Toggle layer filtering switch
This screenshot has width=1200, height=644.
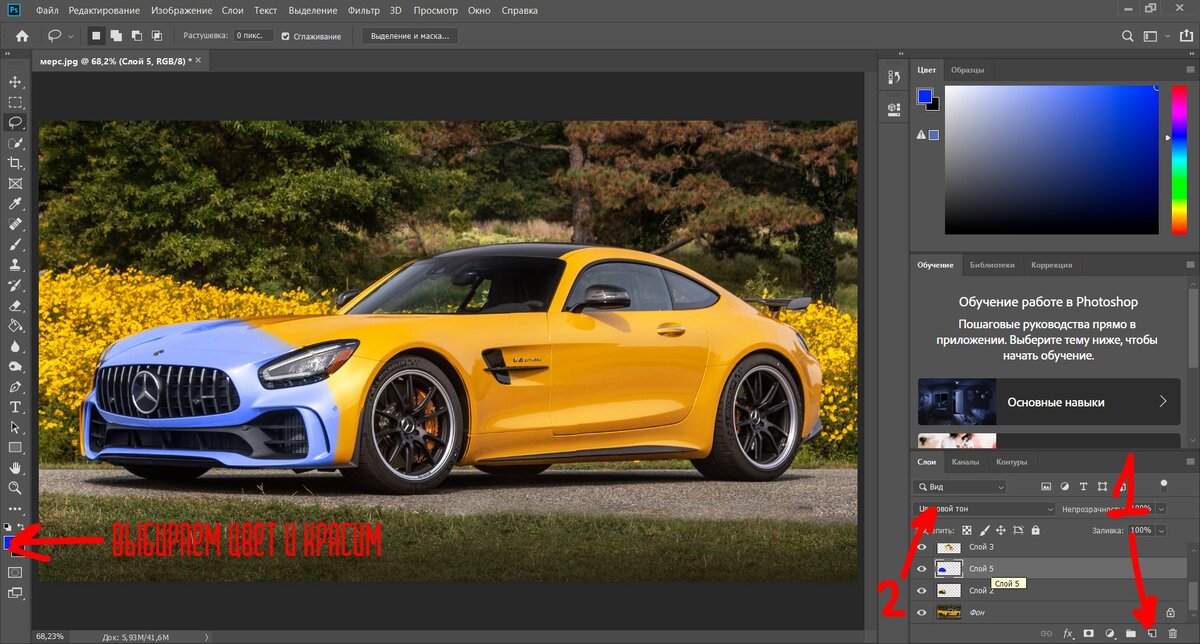(x=1164, y=485)
